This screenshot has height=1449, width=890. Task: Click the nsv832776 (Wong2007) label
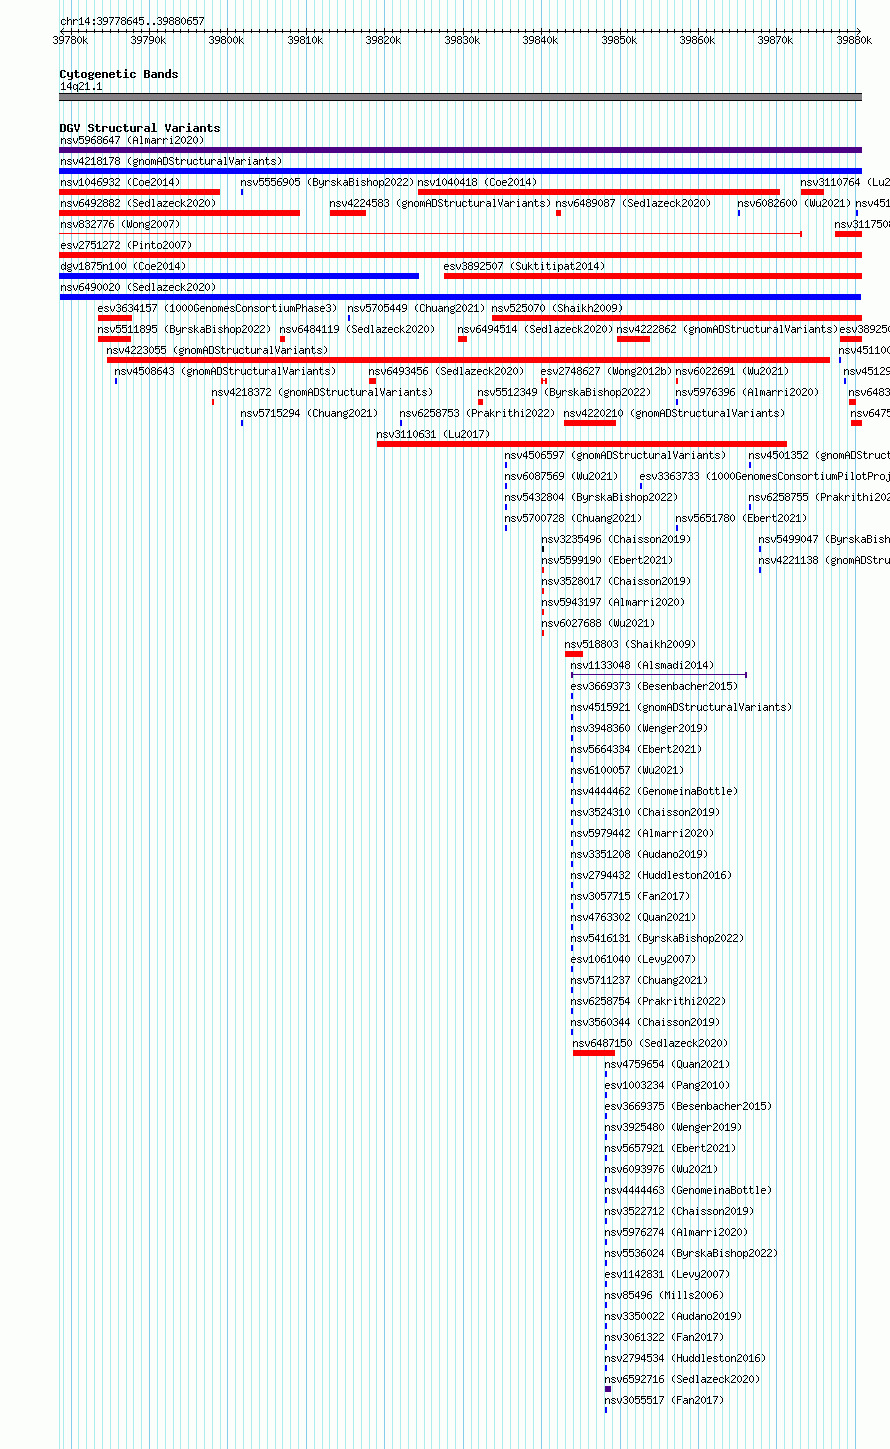click(x=120, y=224)
